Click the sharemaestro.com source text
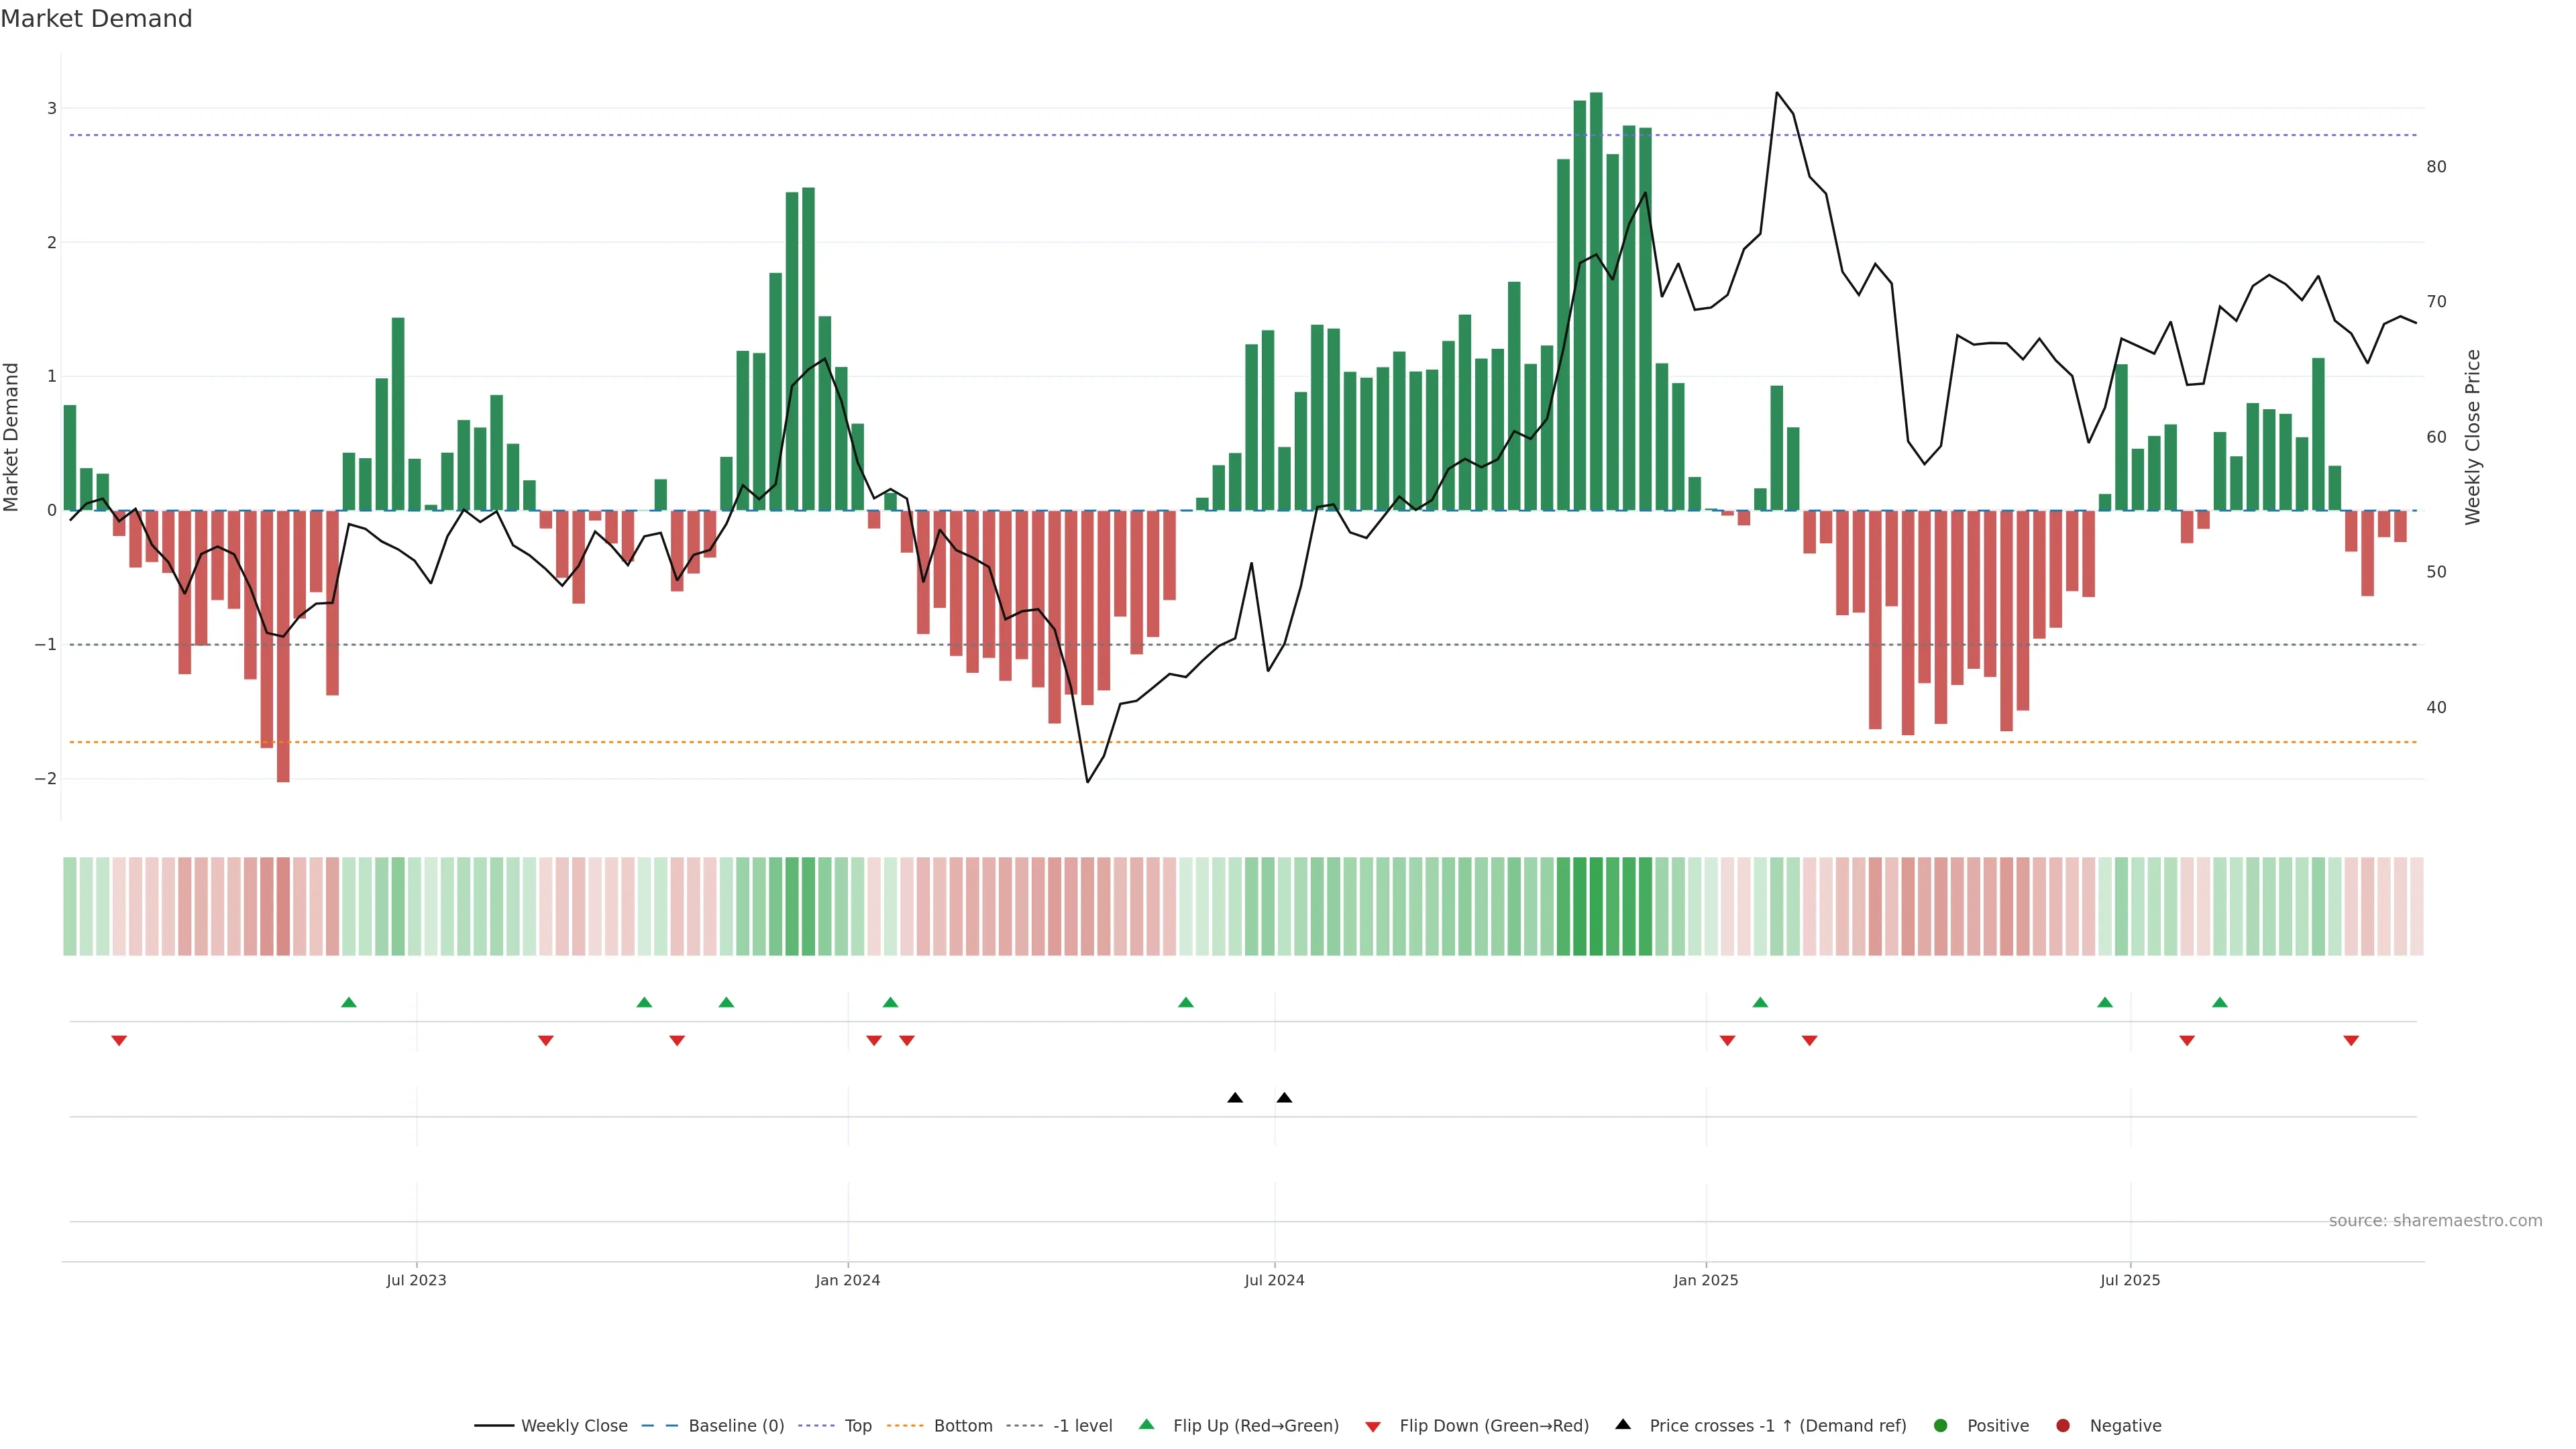2576x1449 pixels. 2435,1220
